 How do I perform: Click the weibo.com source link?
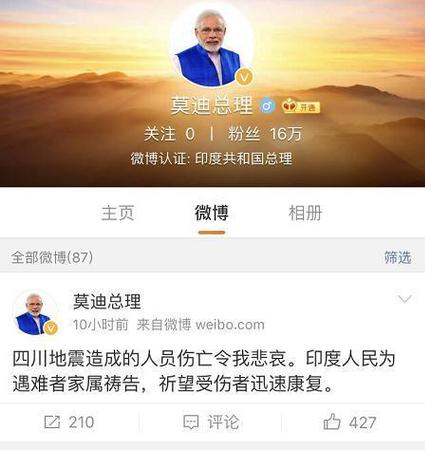coord(230,325)
